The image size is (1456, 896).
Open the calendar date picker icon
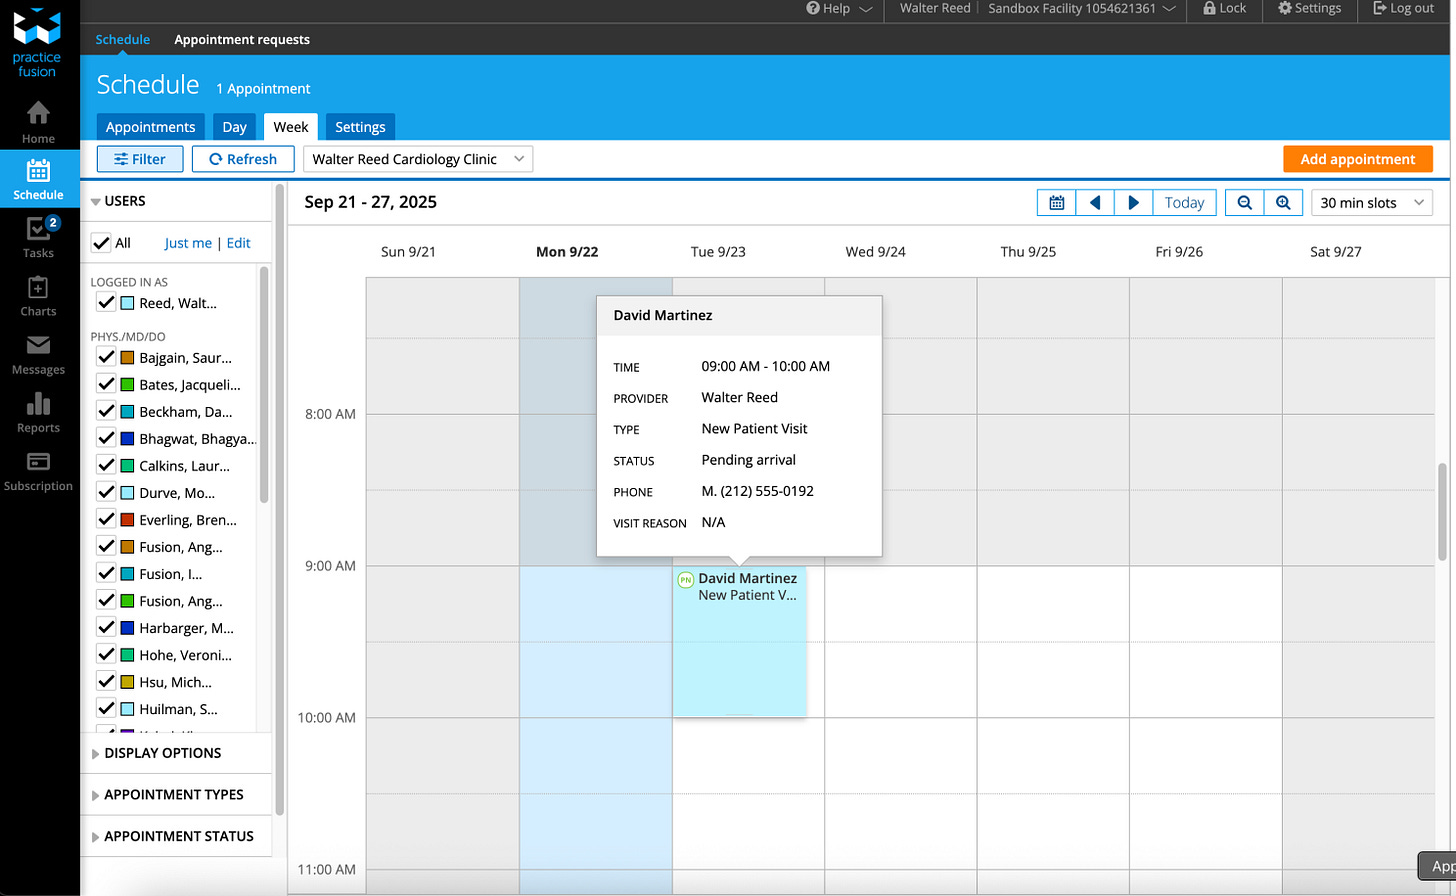coord(1056,202)
